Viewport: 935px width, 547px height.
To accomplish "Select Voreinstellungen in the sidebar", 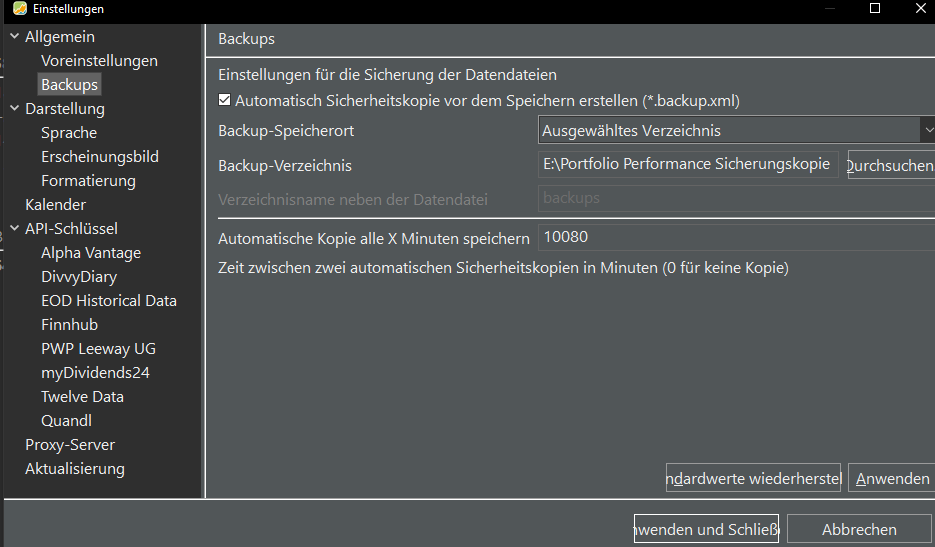I will (99, 61).
